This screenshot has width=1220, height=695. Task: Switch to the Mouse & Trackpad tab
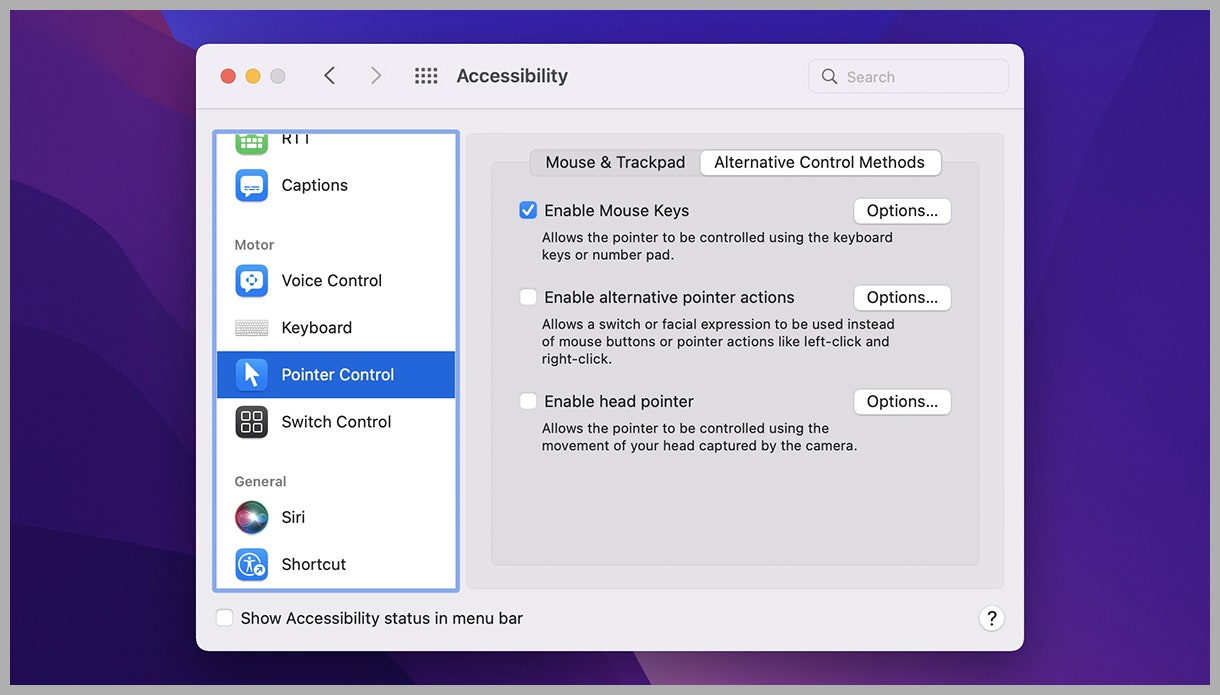(x=615, y=162)
